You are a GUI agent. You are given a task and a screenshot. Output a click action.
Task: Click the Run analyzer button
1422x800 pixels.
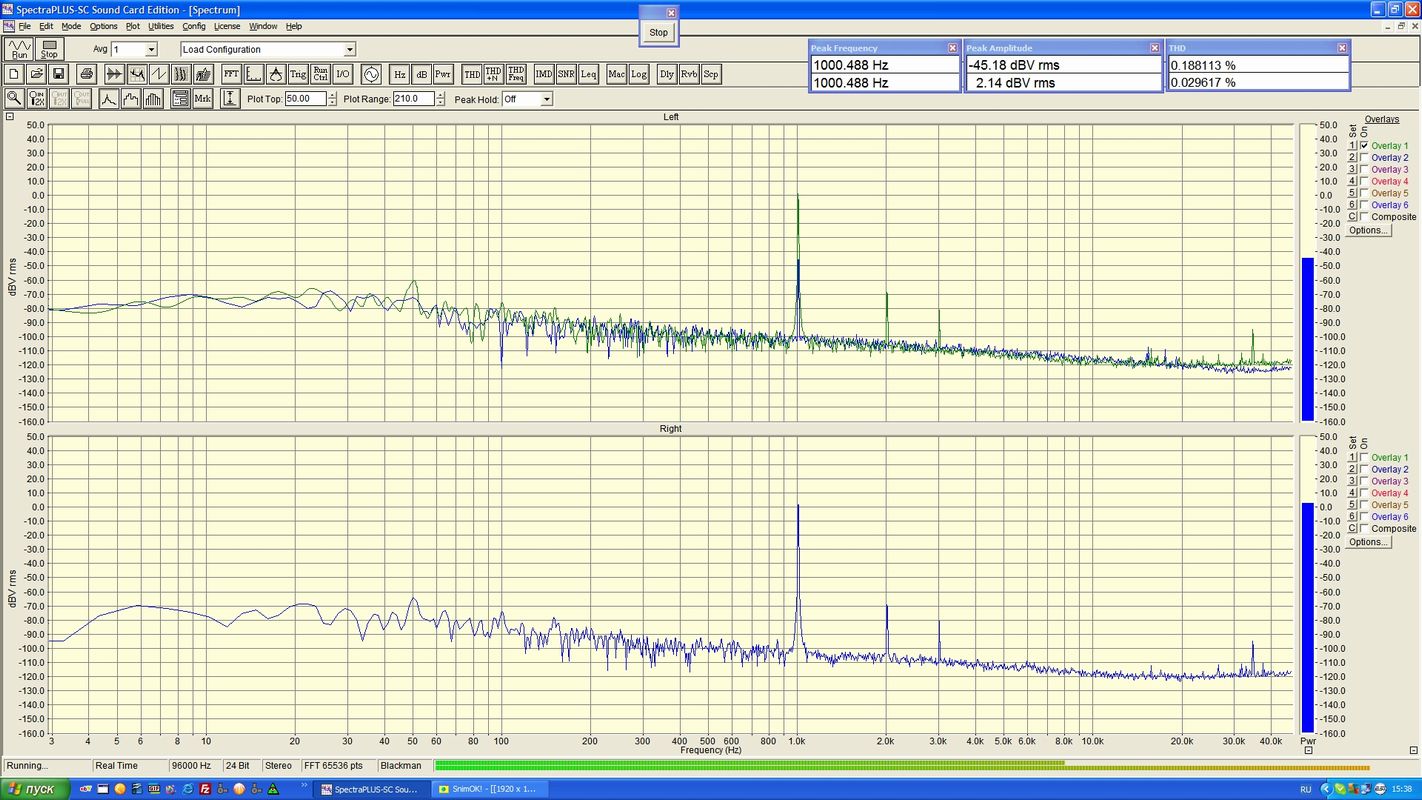click(x=19, y=49)
